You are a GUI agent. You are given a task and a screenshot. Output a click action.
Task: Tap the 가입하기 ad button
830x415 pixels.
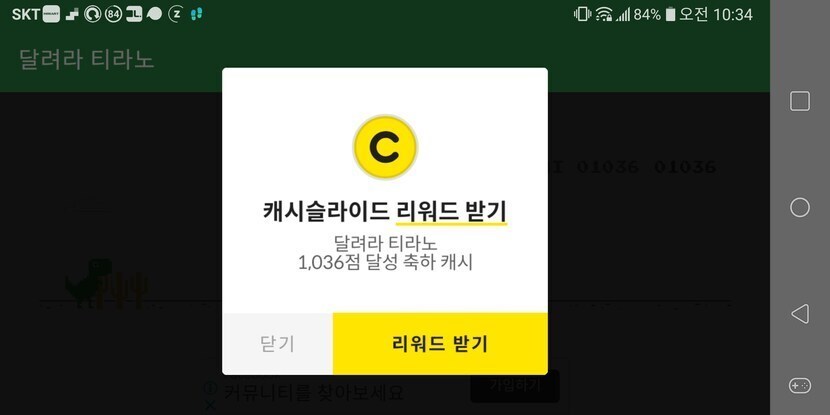[x=515, y=385]
